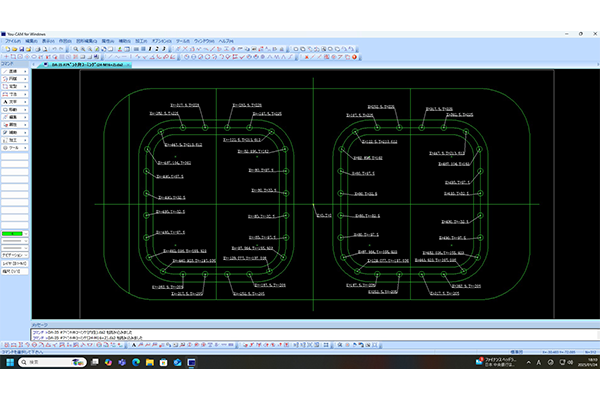Open the ウィンドウ menu
This screenshot has width=600, height=400.
click(x=204, y=41)
